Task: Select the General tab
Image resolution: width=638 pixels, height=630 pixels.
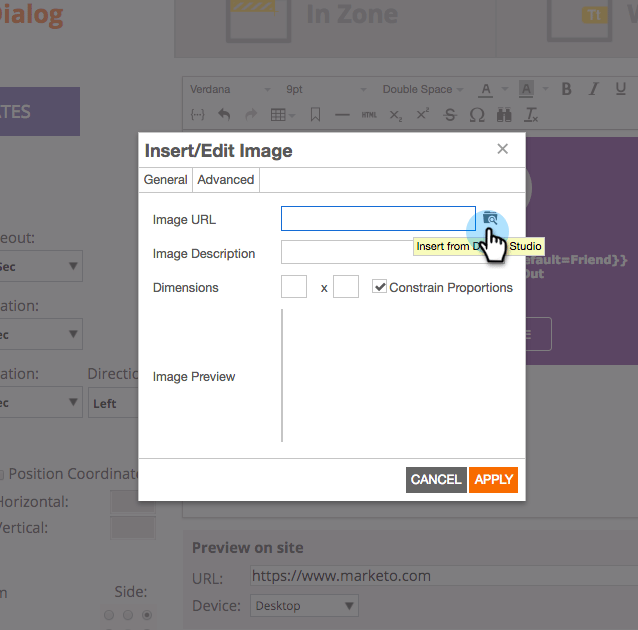Action: tap(165, 179)
